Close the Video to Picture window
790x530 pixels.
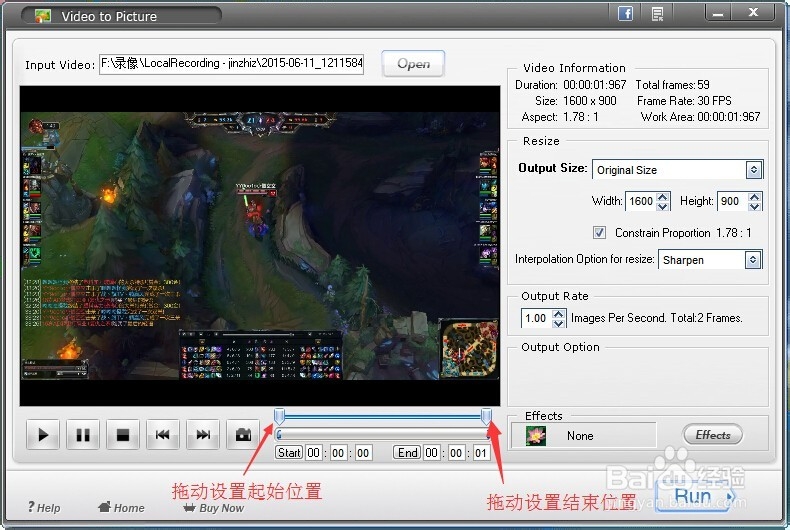click(753, 13)
